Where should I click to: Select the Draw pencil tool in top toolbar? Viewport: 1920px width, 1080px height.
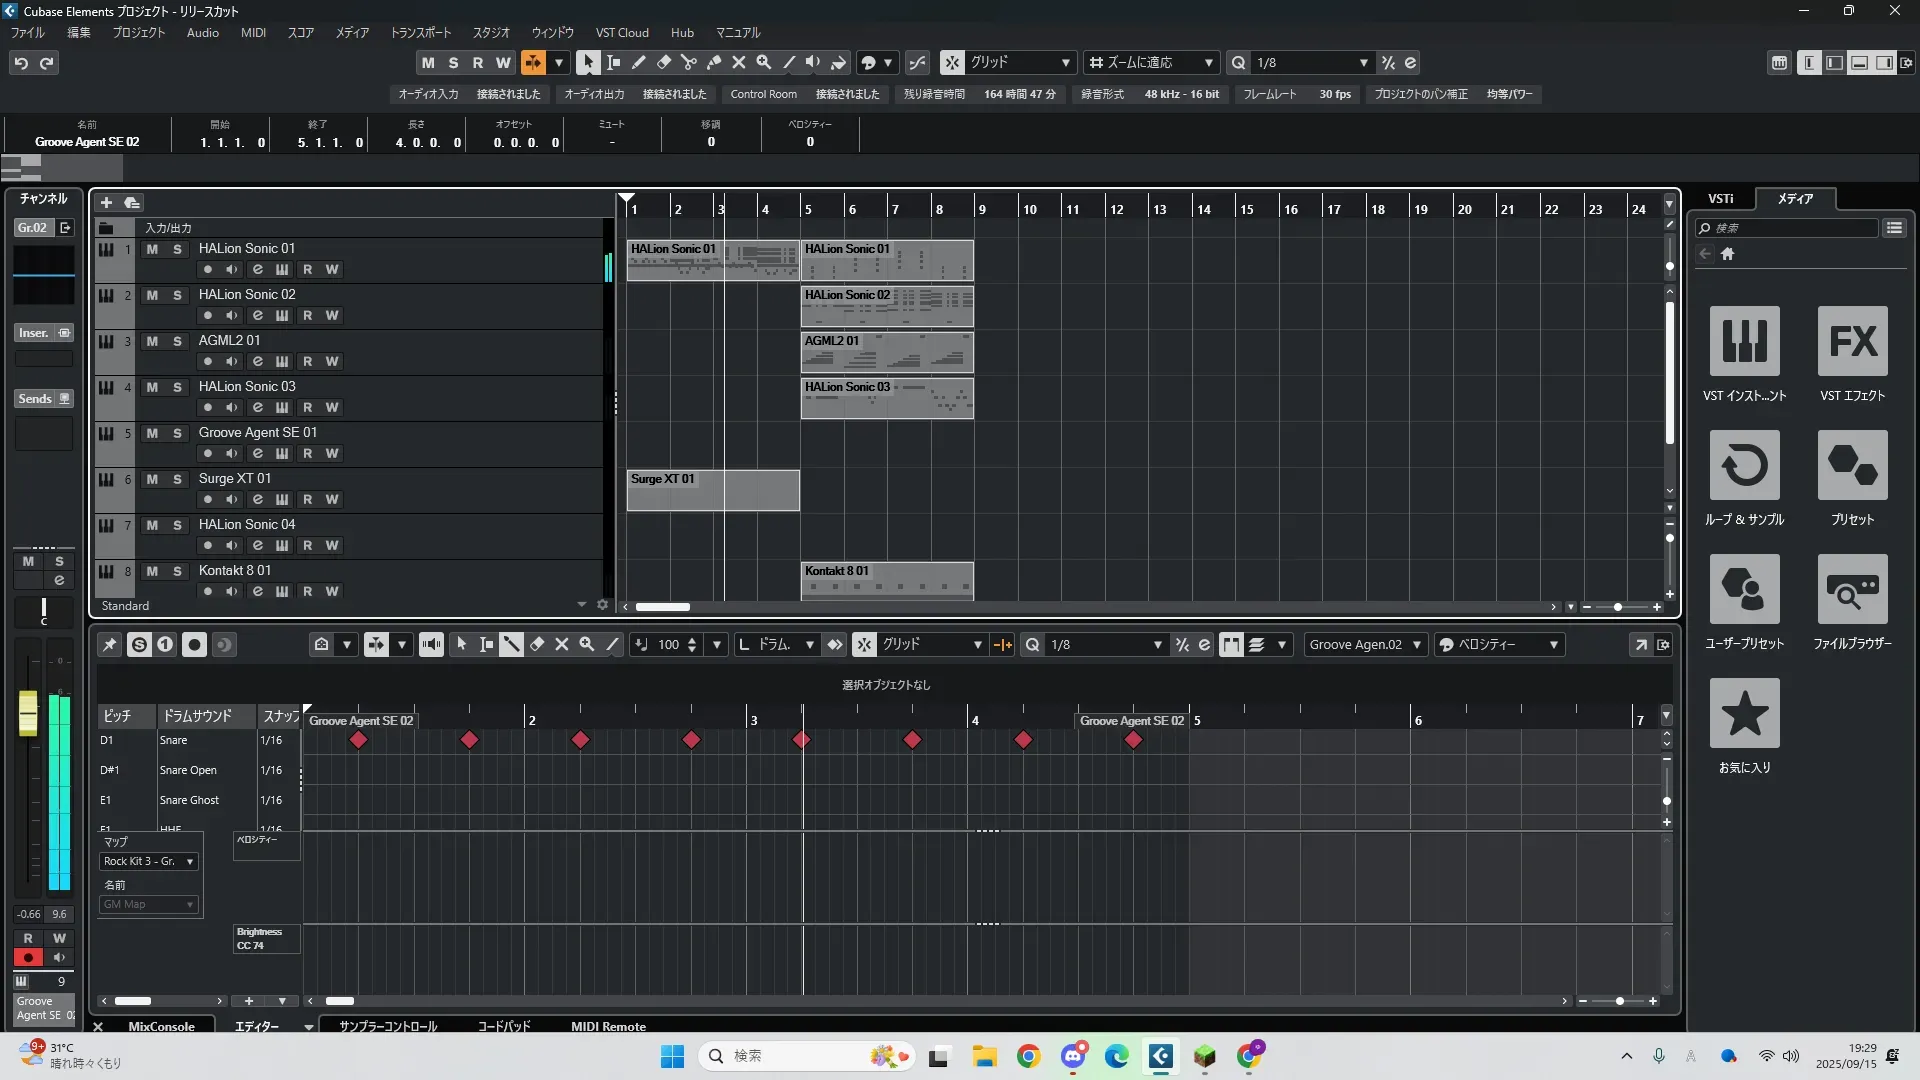[x=638, y=62]
